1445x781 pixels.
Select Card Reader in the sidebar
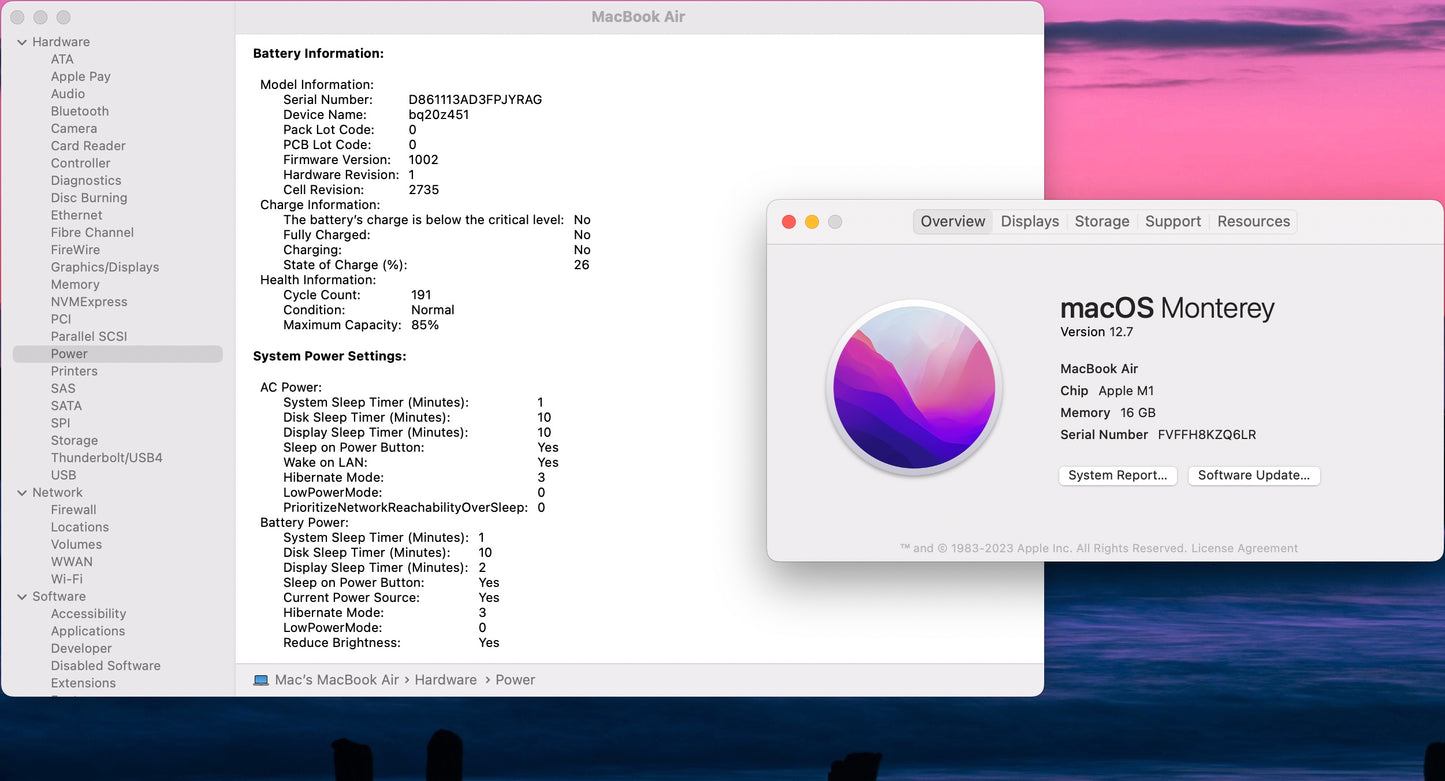[x=88, y=146]
